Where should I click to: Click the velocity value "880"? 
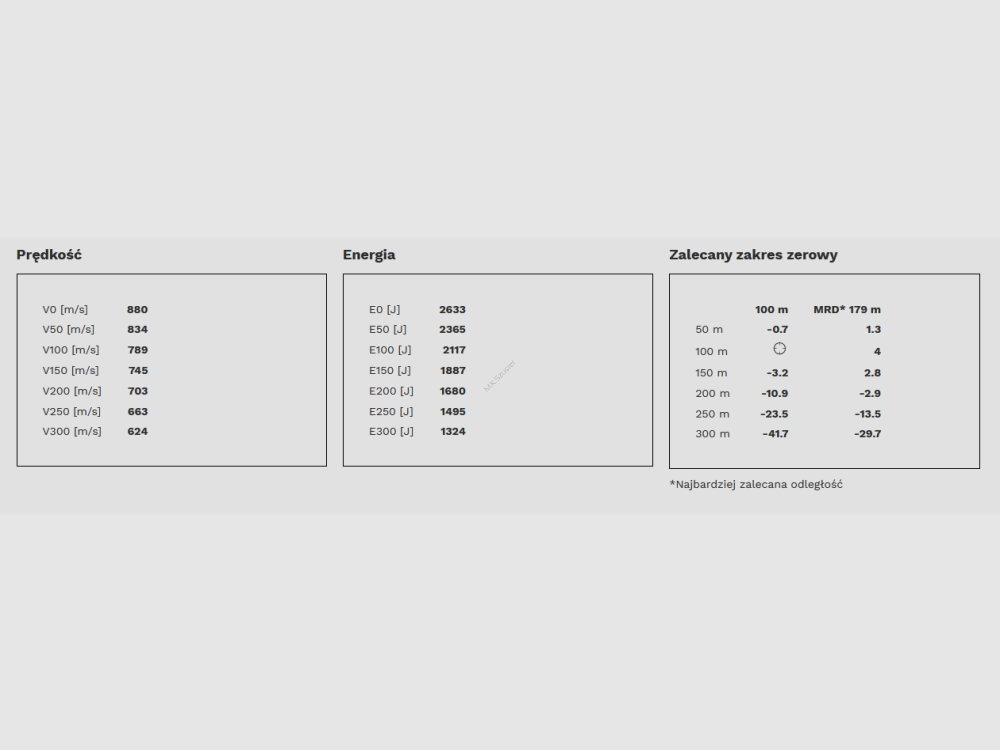[137, 310]
